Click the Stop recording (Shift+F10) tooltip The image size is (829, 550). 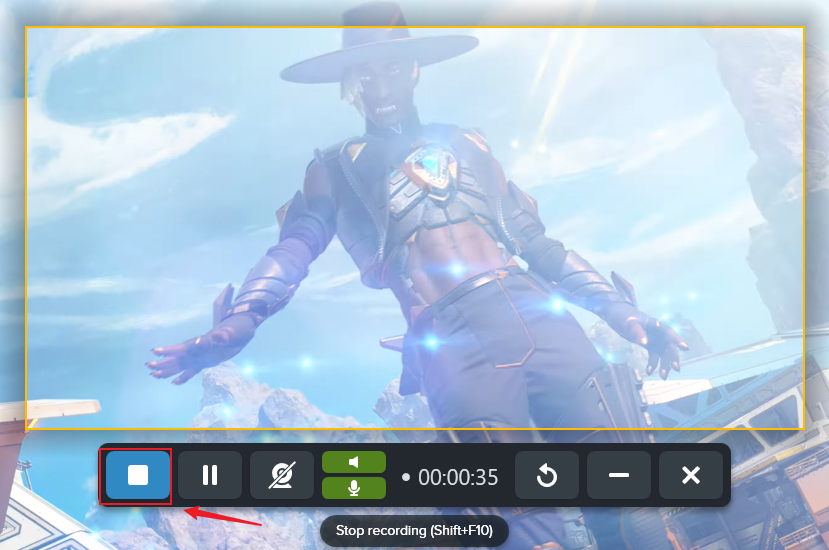[414, 530]
